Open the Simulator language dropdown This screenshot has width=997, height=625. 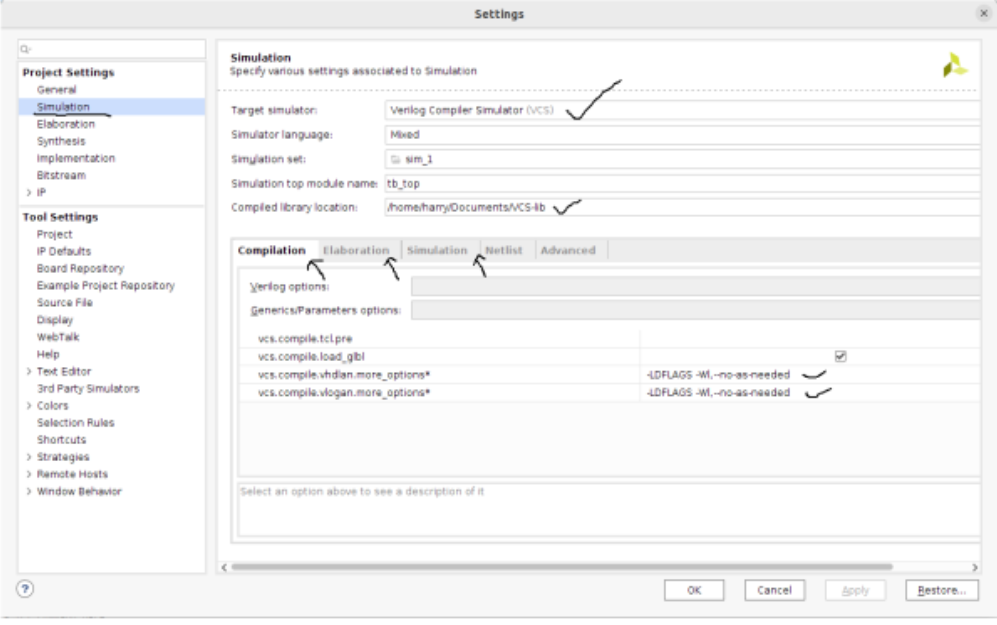(680, 134)
